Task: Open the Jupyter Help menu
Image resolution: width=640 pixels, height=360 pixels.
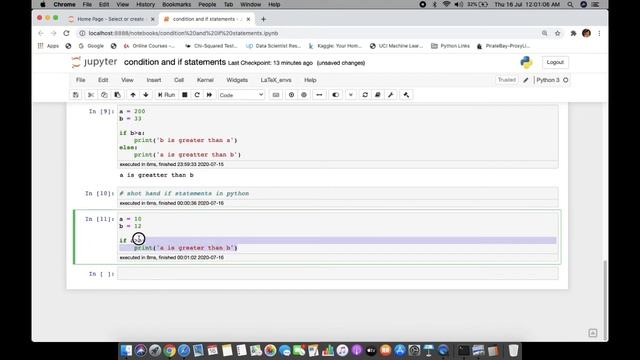Action: tap(310, 80)
